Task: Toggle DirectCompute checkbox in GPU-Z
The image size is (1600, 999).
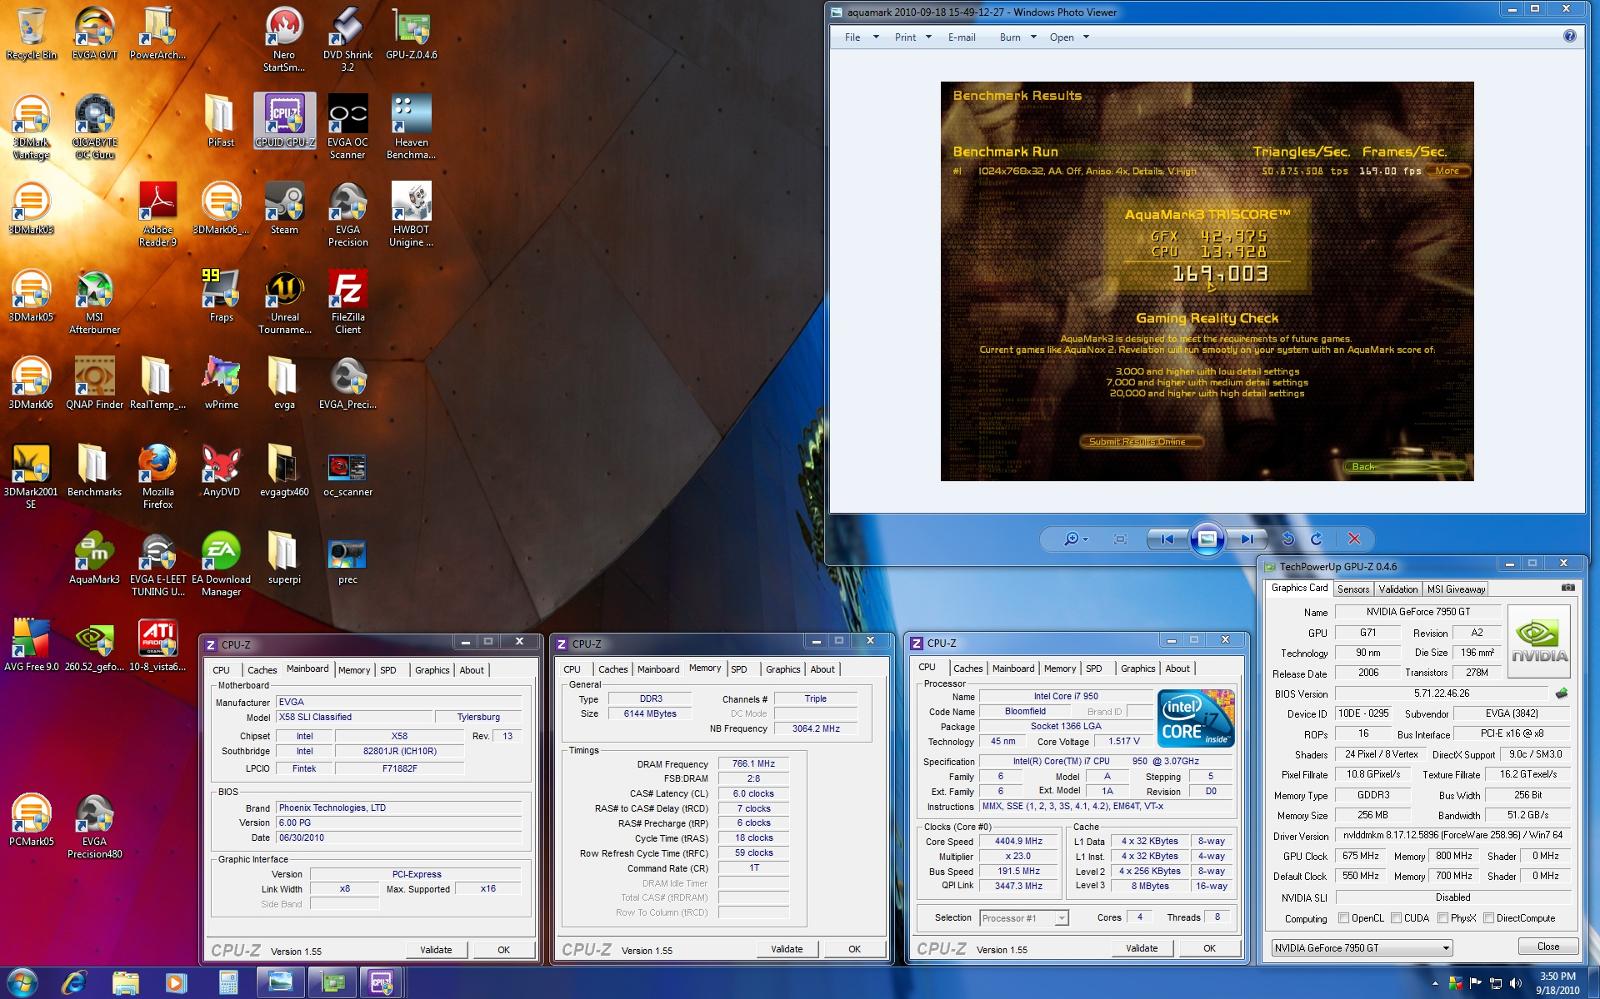Action: (1489, 918)
